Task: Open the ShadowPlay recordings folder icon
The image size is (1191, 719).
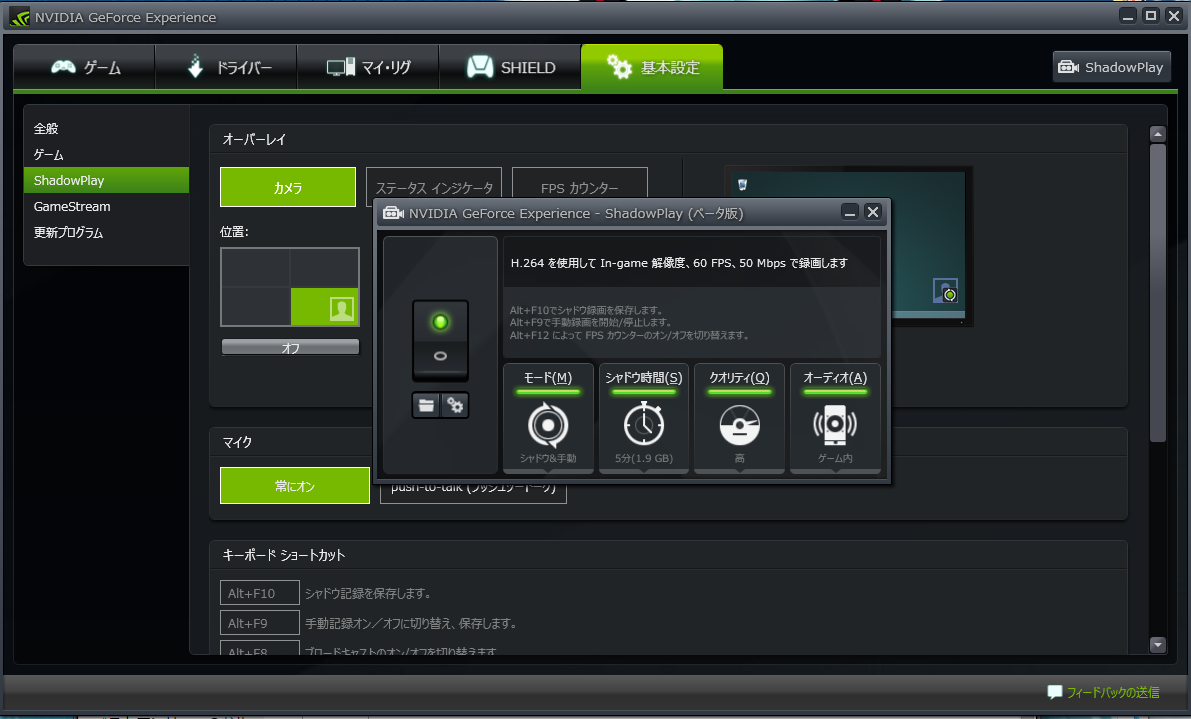Action: [426, 405]
